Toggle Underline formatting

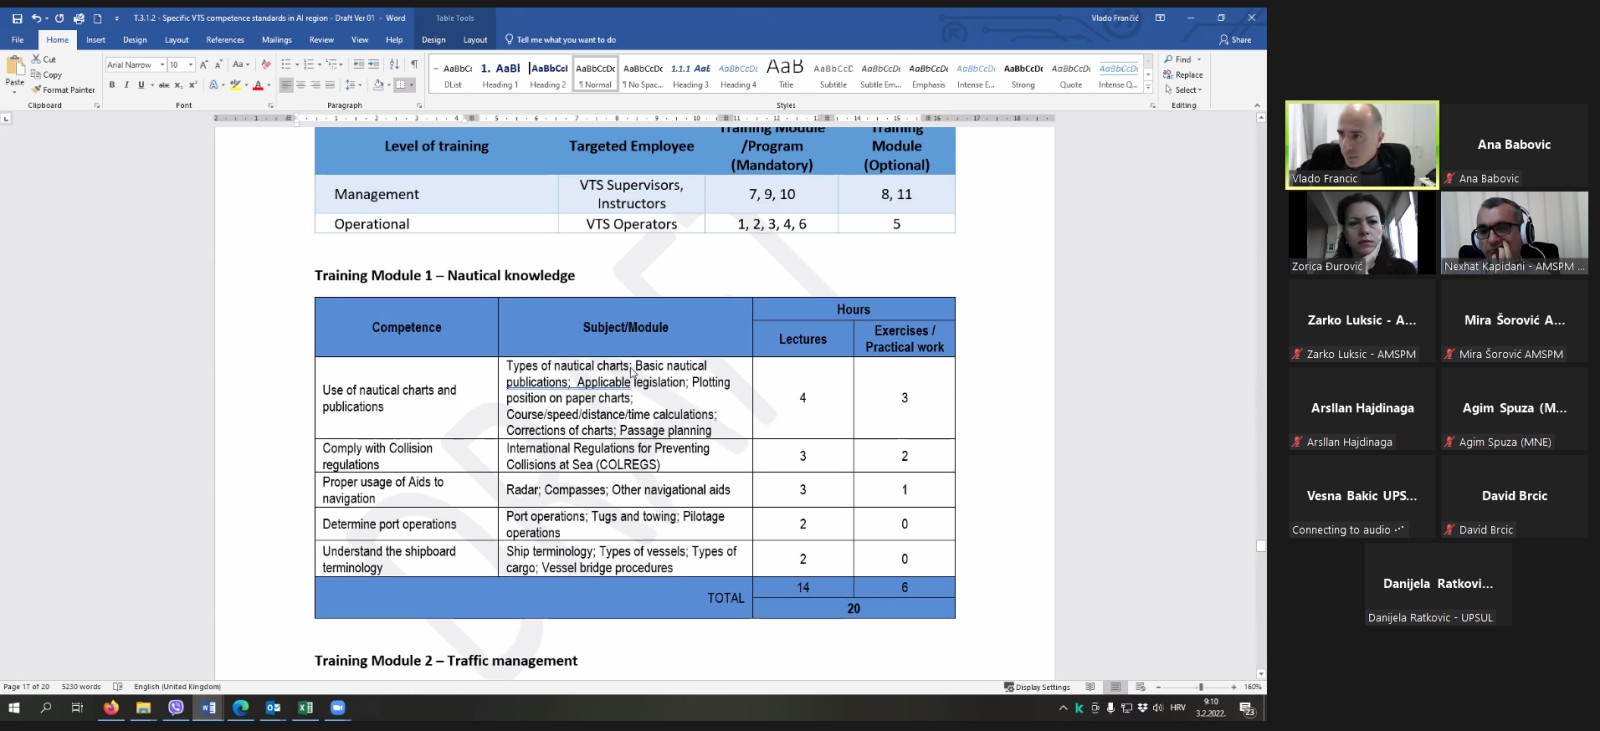tap(141, 85)
